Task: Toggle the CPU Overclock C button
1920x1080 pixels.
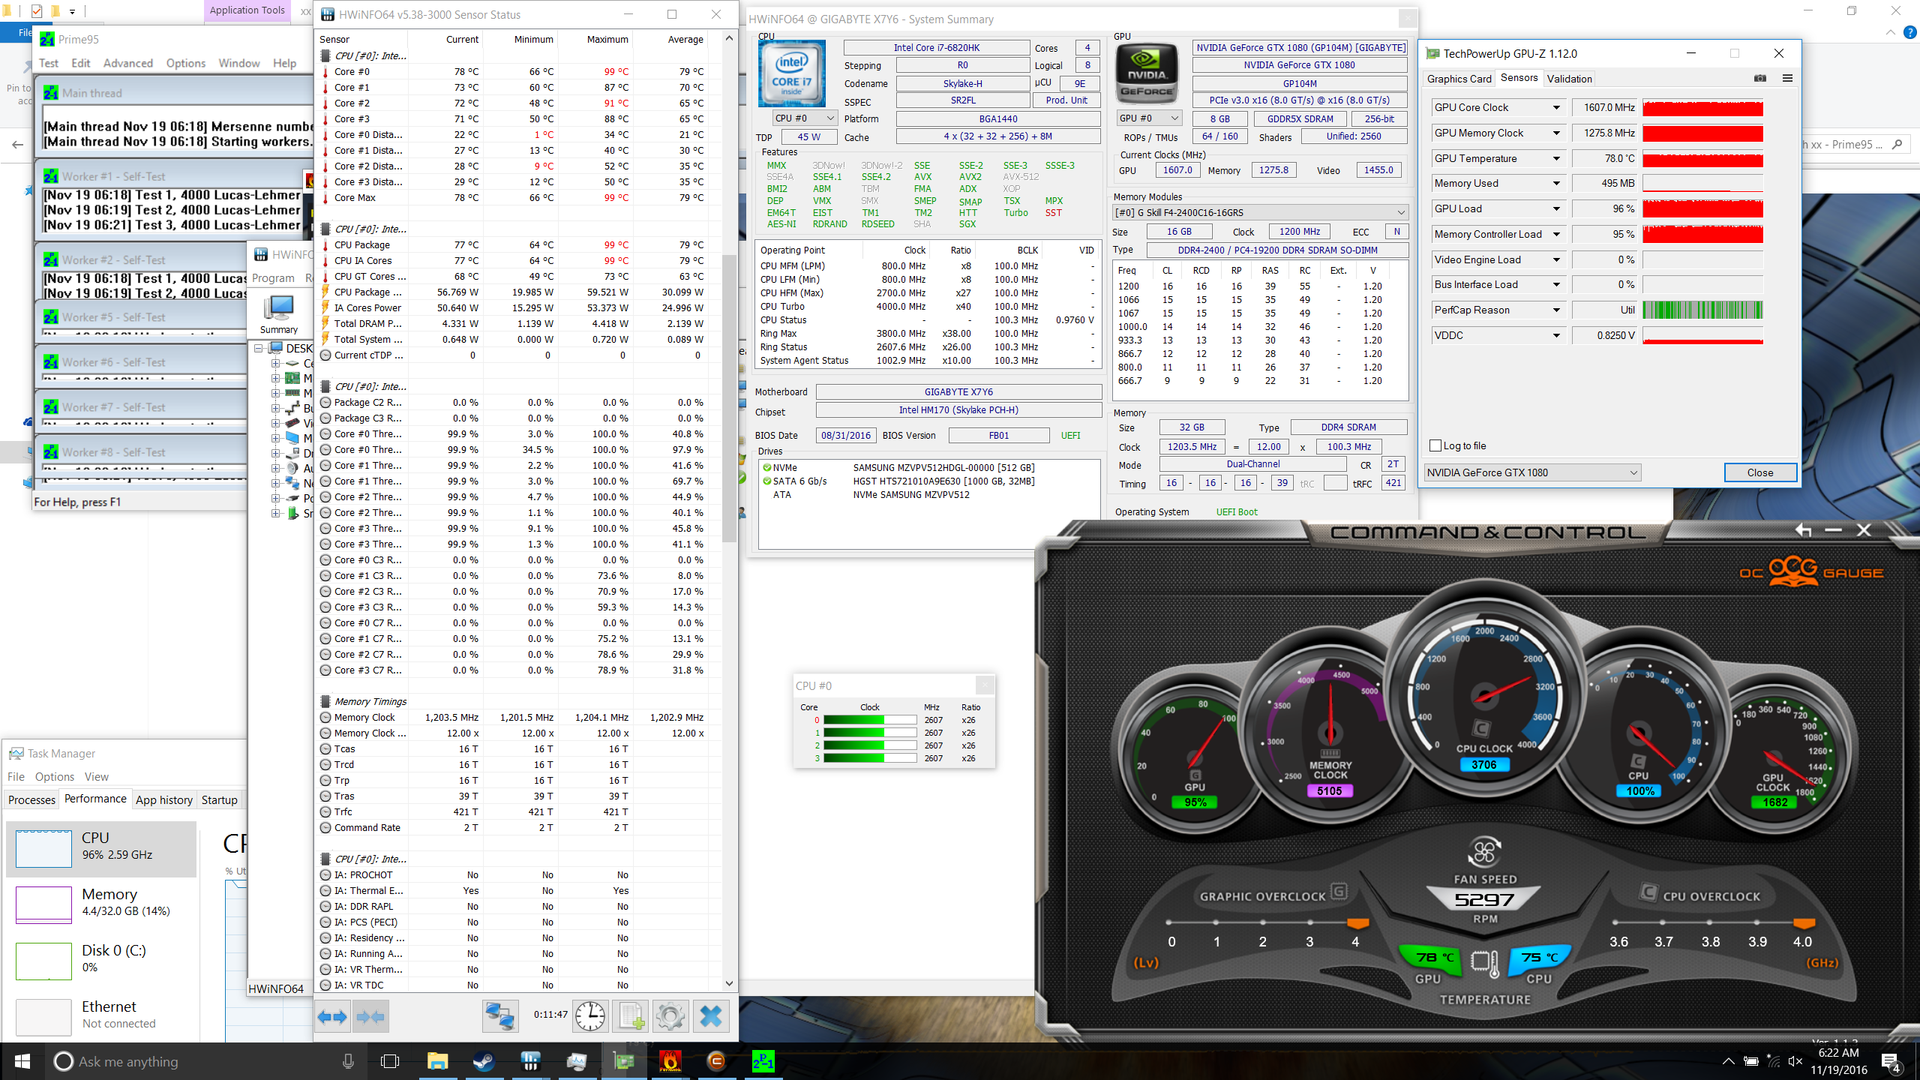Action: (x=1648, y=891)
